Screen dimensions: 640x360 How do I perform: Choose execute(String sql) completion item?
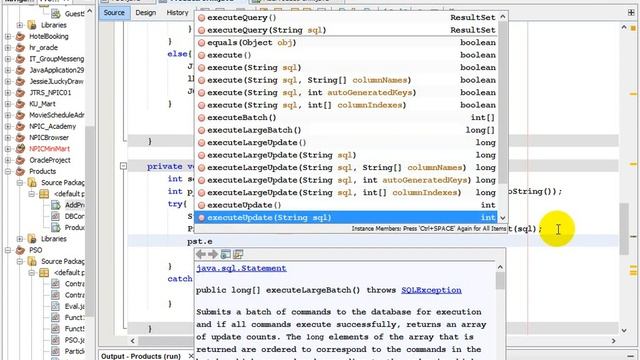click(x=346, y=67)
